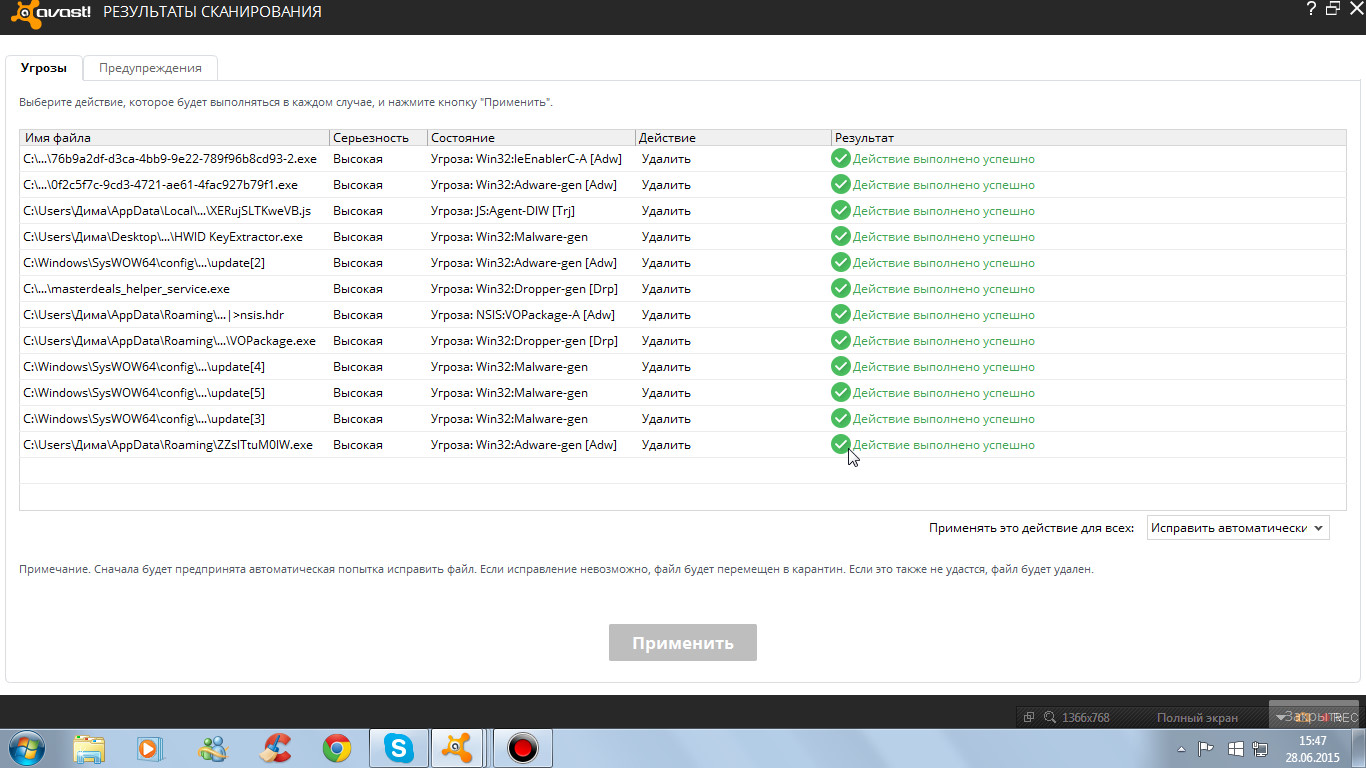This screenshot has width=1366, height=768.
Task: Switch to the Предупреждения tab
Action: (150, 68)
